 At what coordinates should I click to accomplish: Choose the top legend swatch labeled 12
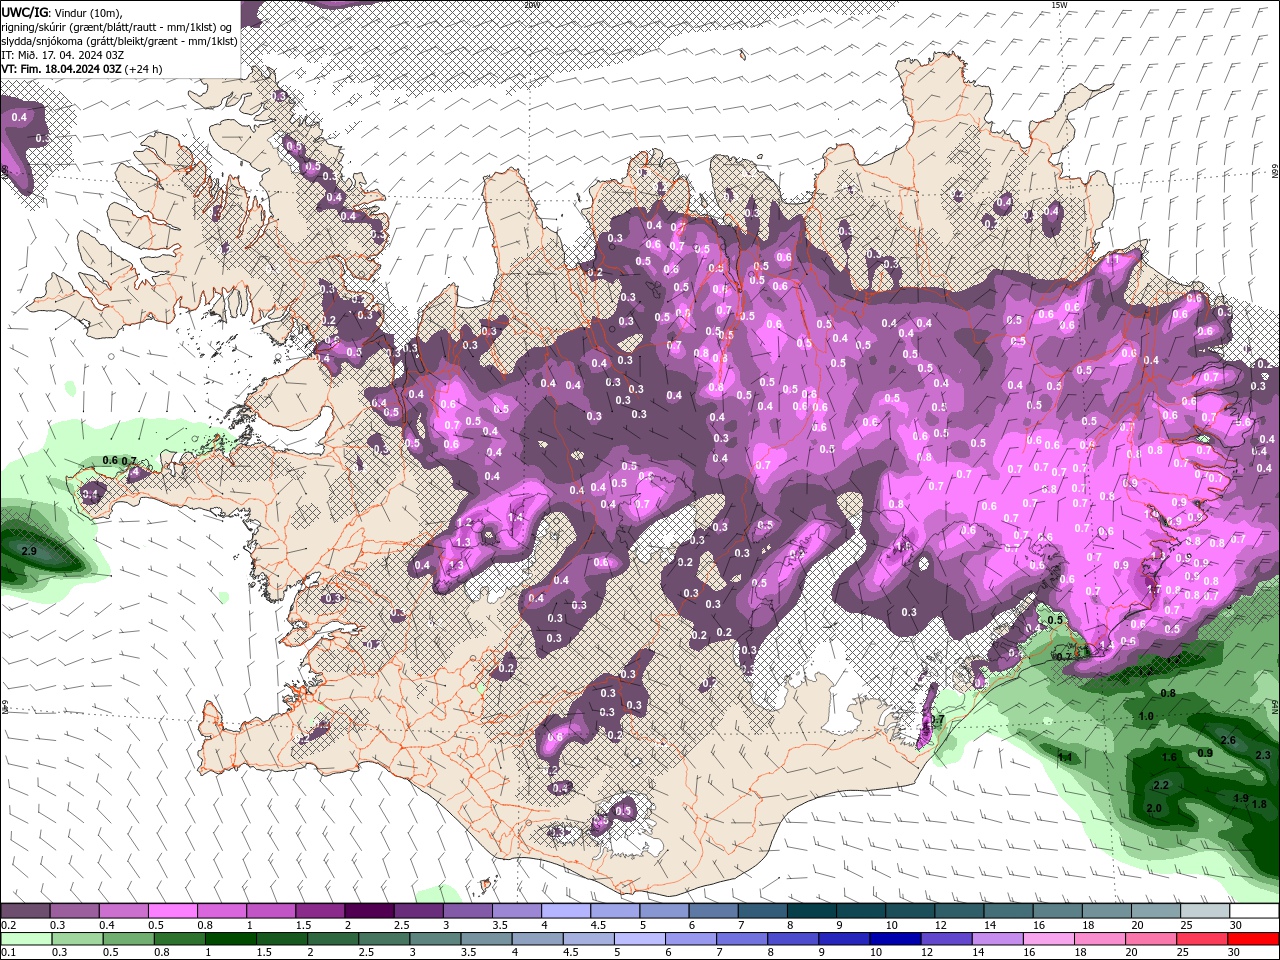pos(958,911)
